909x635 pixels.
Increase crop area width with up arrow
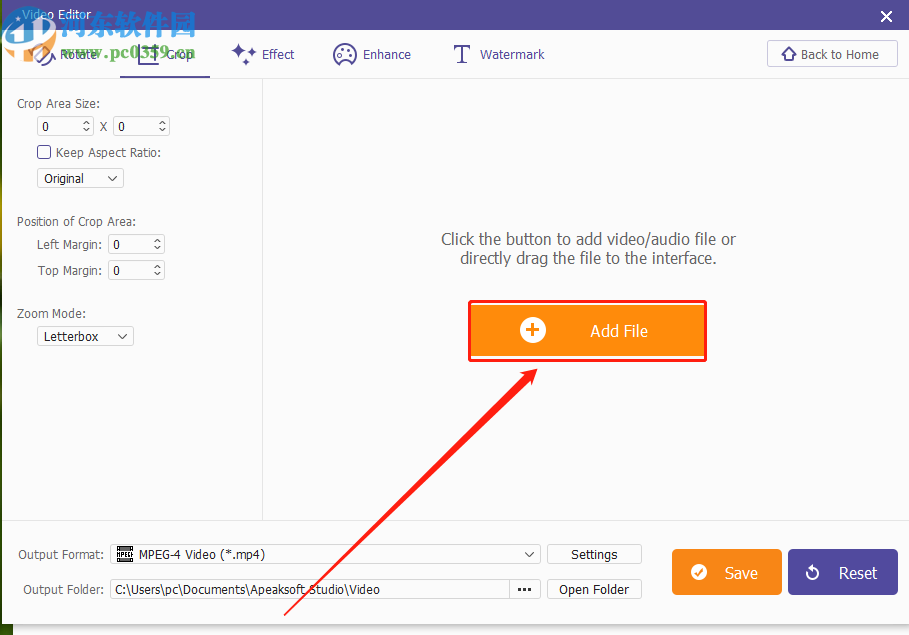coord(86,122)
